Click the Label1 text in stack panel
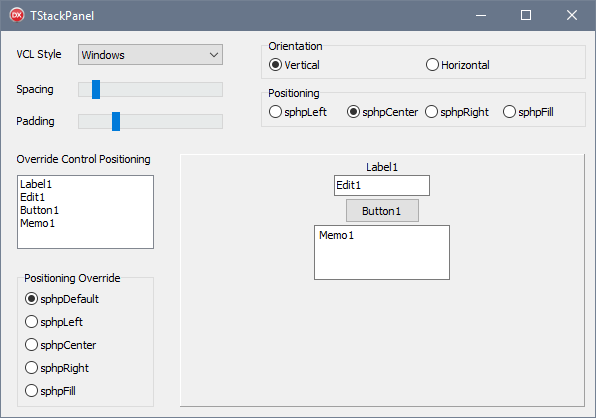Image resolution: width=596 pixels, height=418 pixels. point(382,167)
